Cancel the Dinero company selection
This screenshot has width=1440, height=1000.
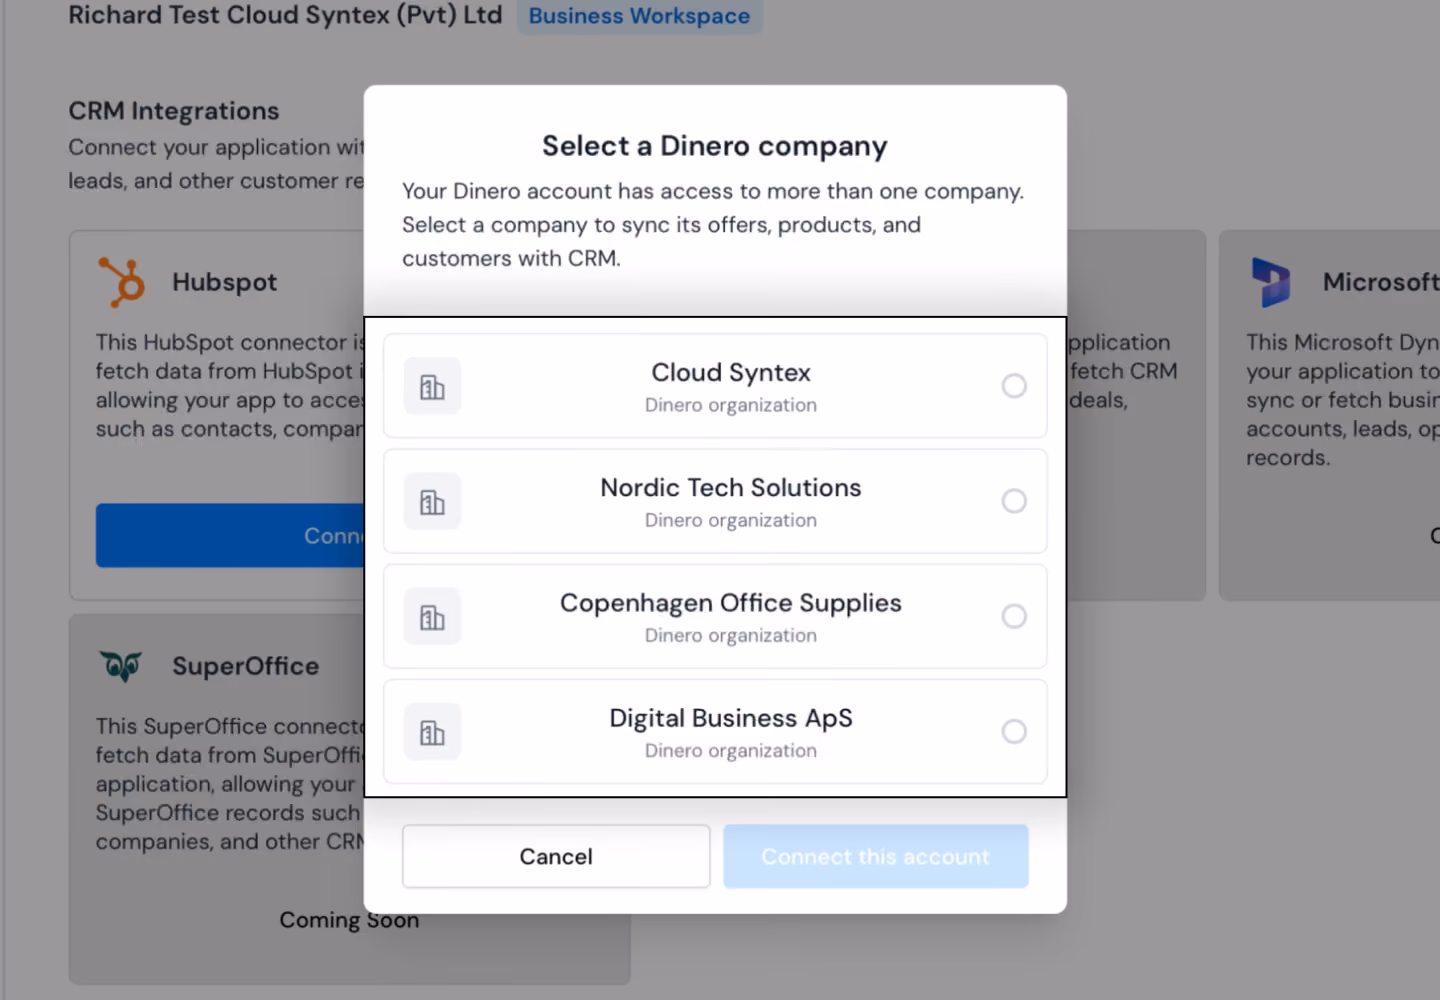(556, 856)
